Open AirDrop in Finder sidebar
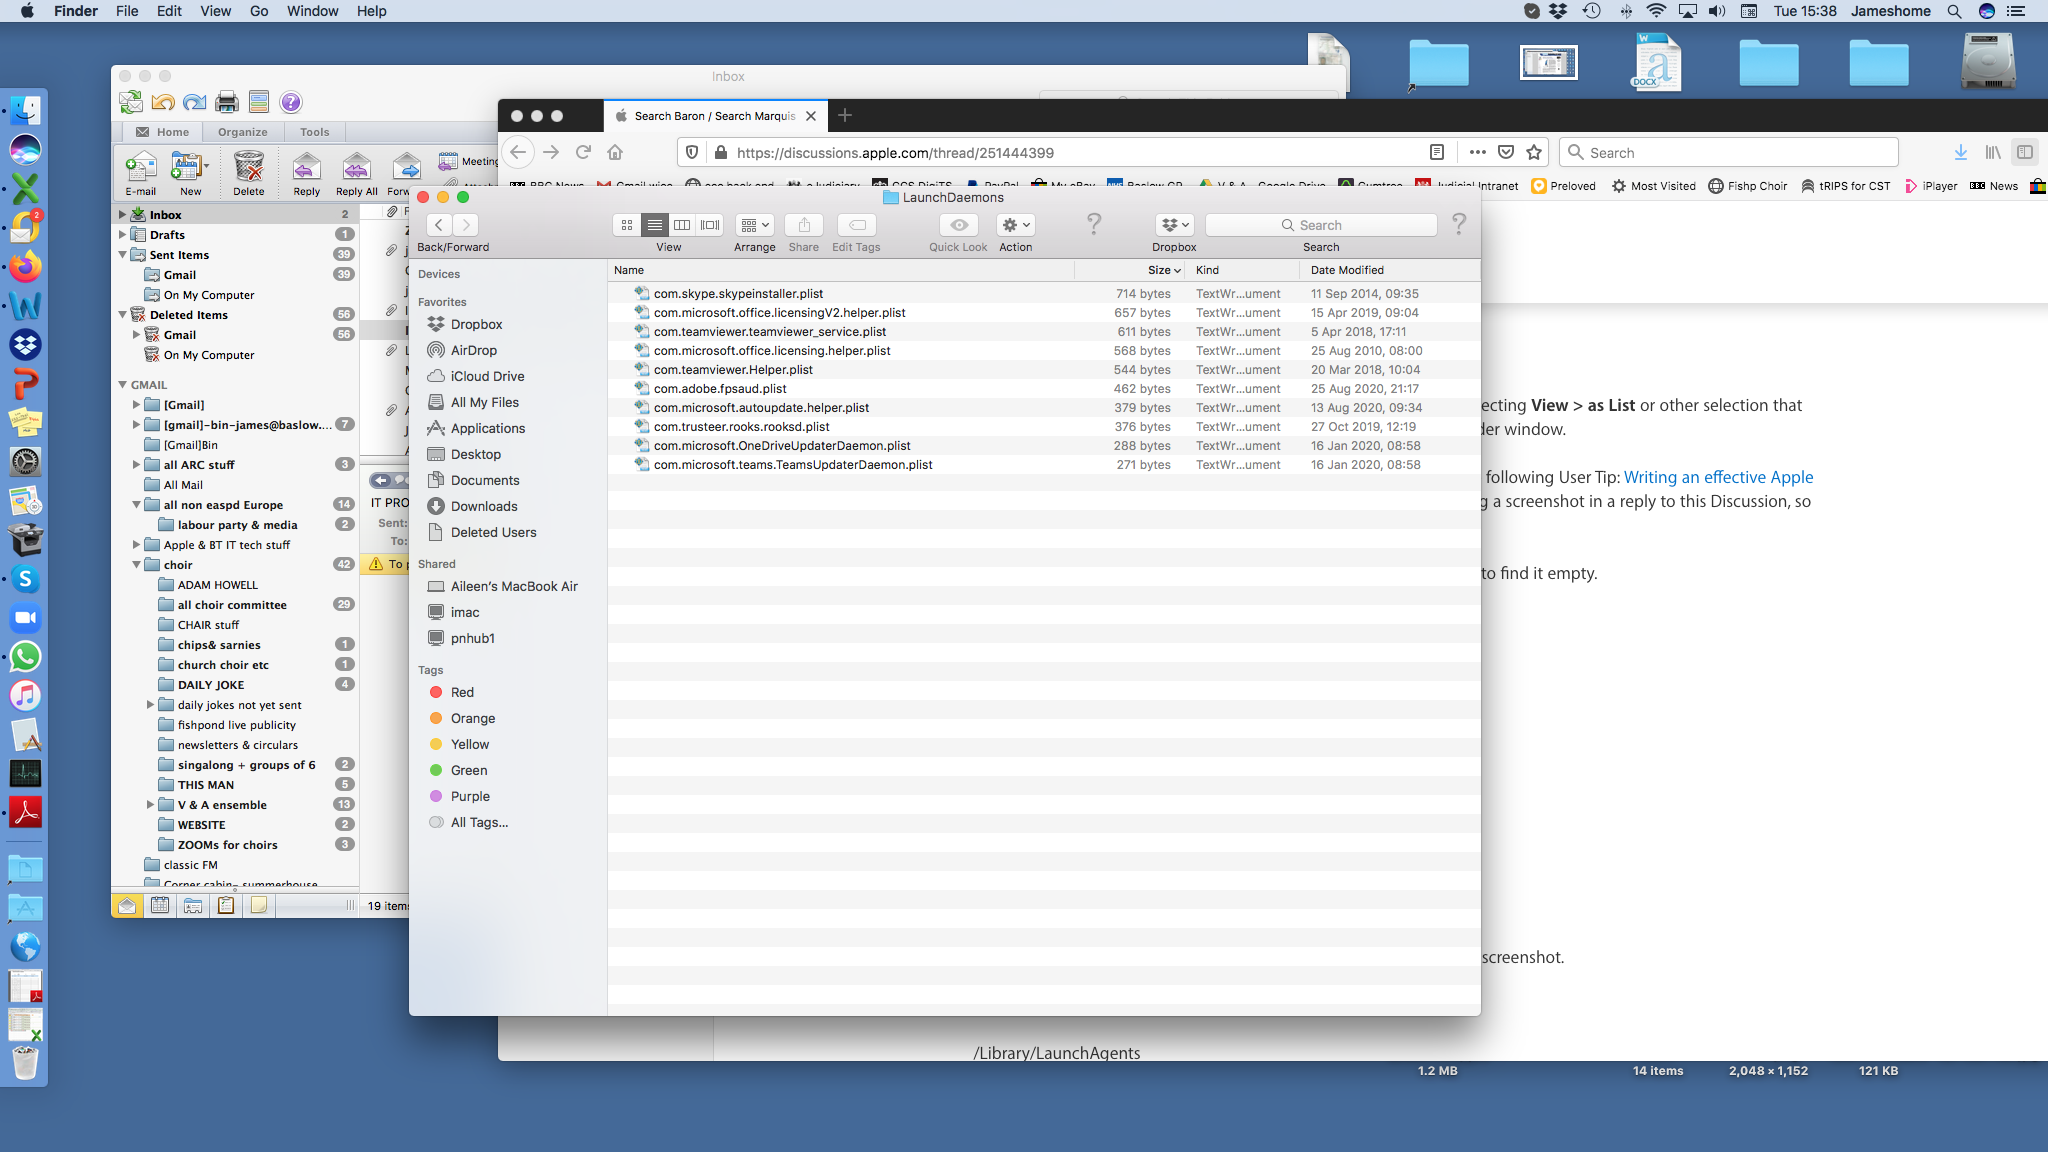 (473, 350)
